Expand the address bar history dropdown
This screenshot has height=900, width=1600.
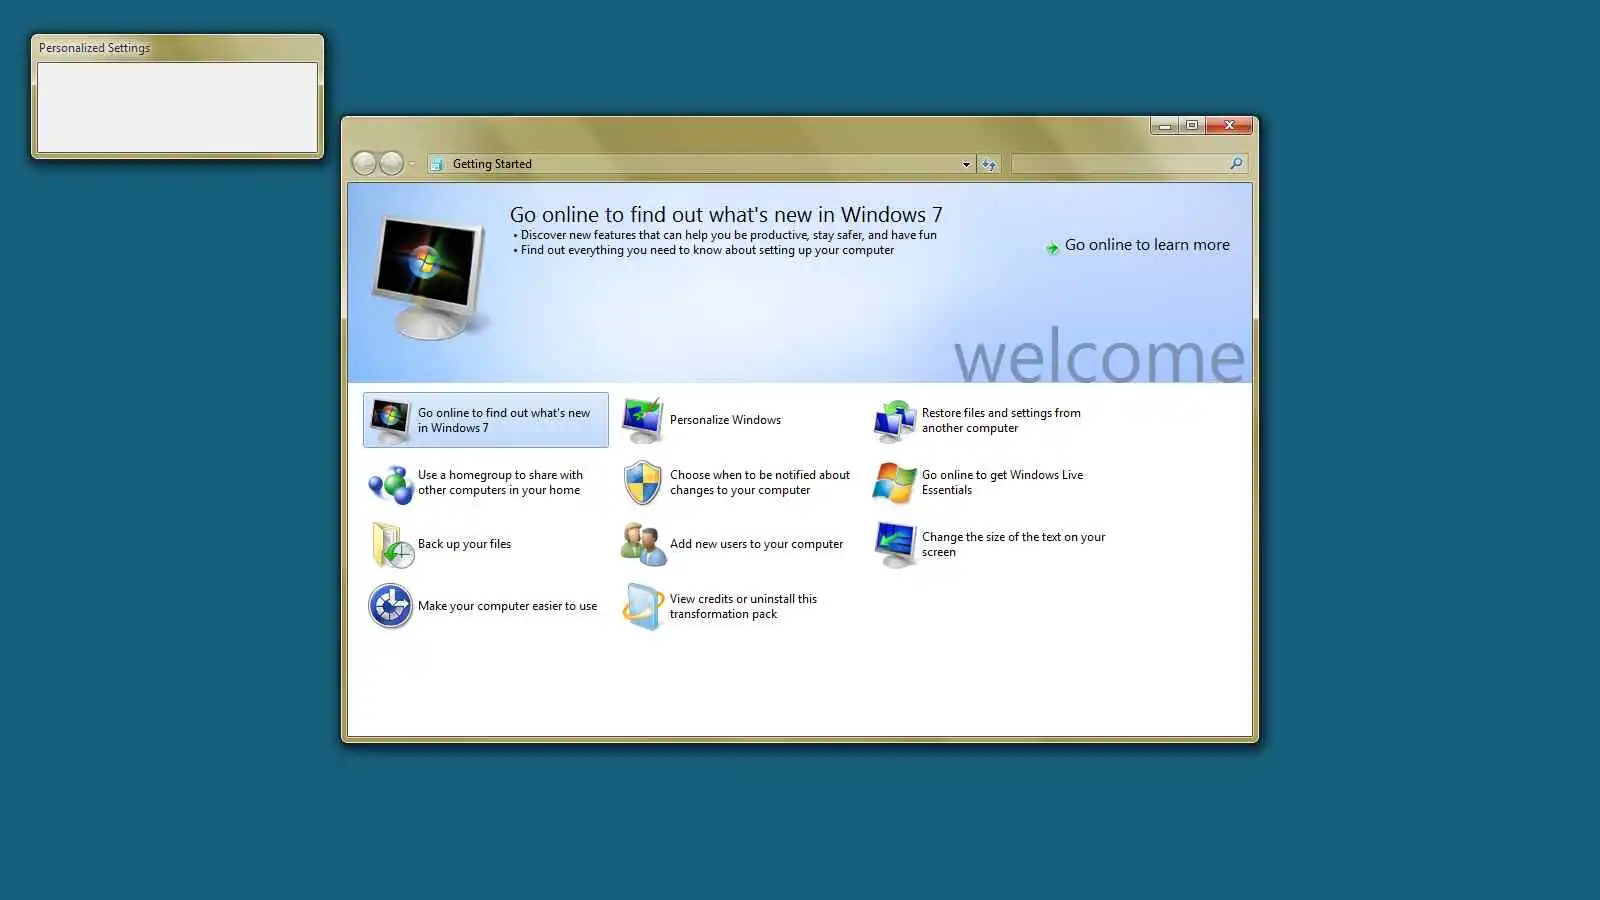click(x=966, y=164)
